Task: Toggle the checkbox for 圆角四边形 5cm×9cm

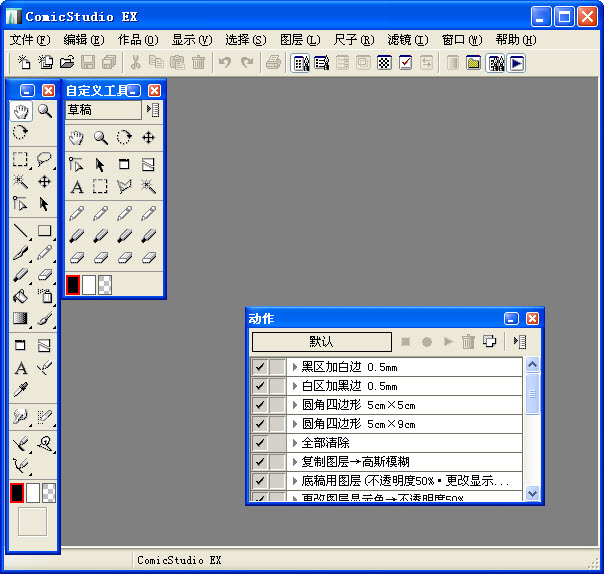Action: (260, 424)
